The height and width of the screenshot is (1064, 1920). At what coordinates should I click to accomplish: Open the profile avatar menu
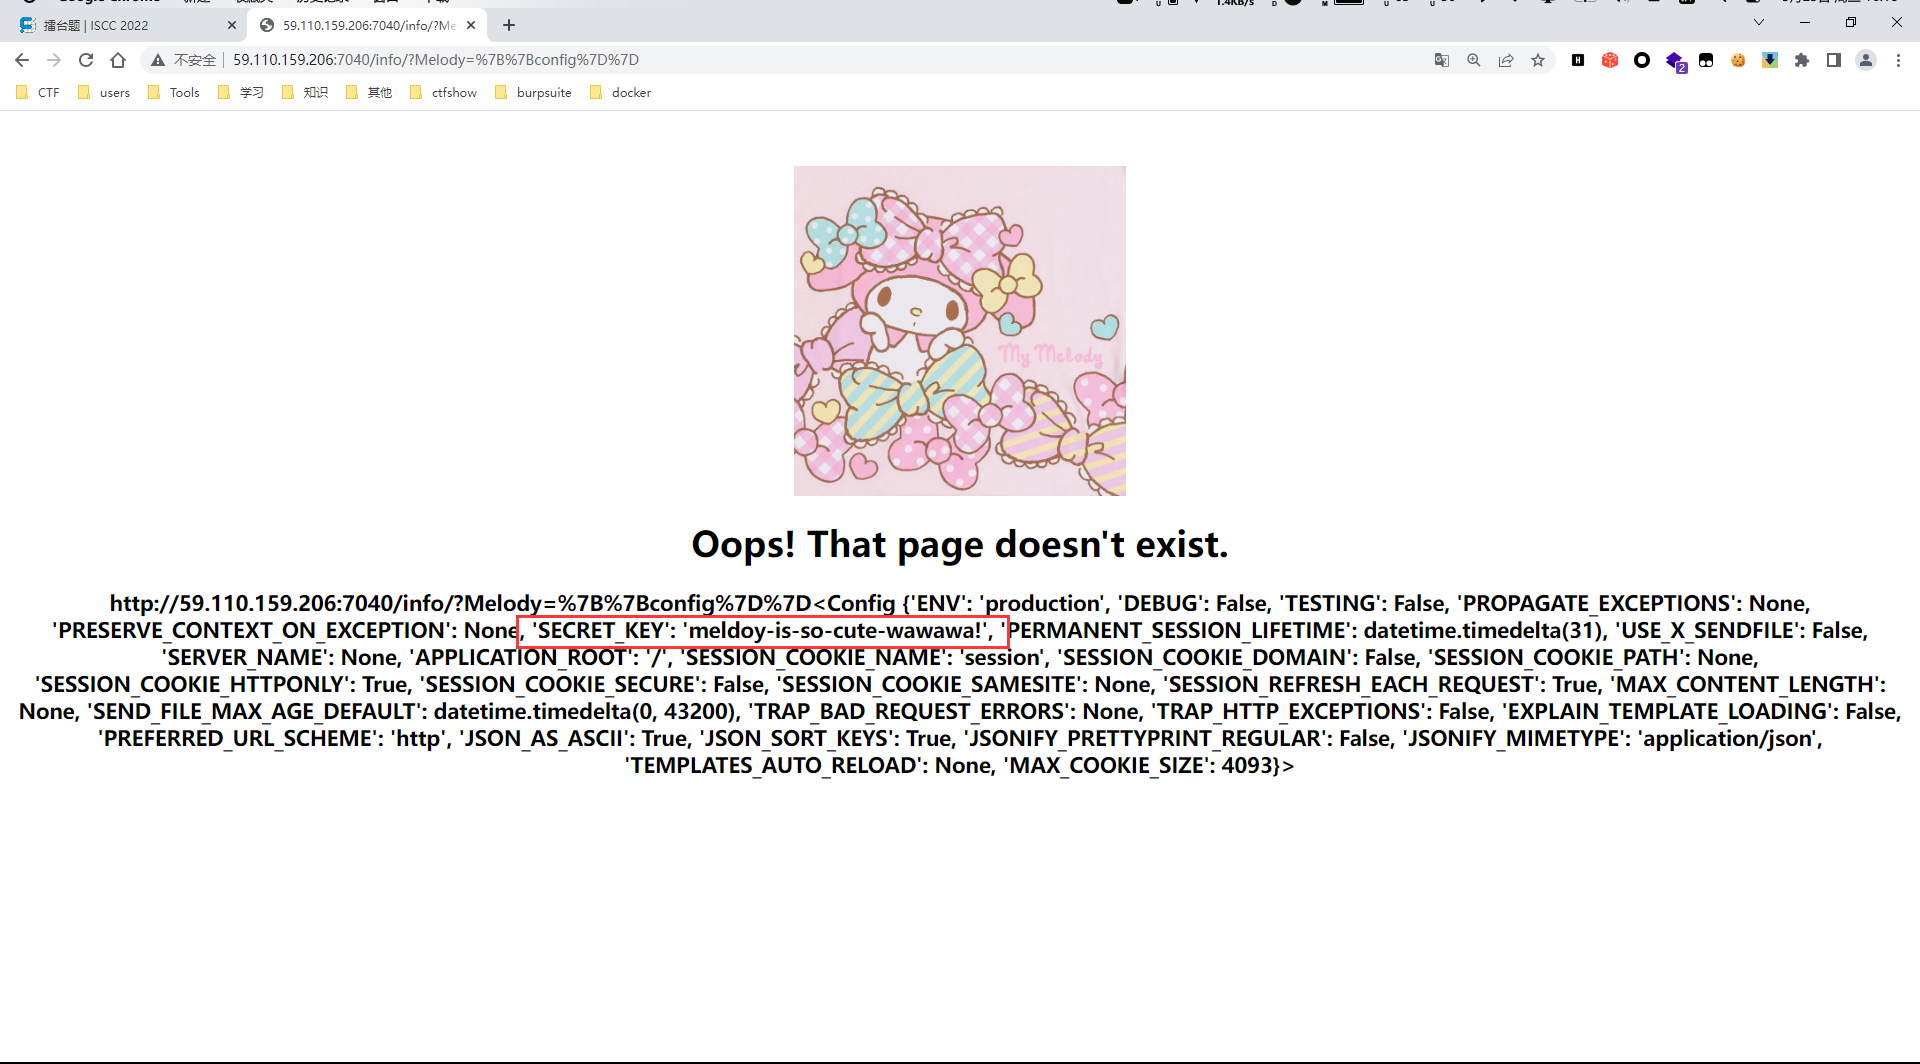click(x=1866, y=60)
